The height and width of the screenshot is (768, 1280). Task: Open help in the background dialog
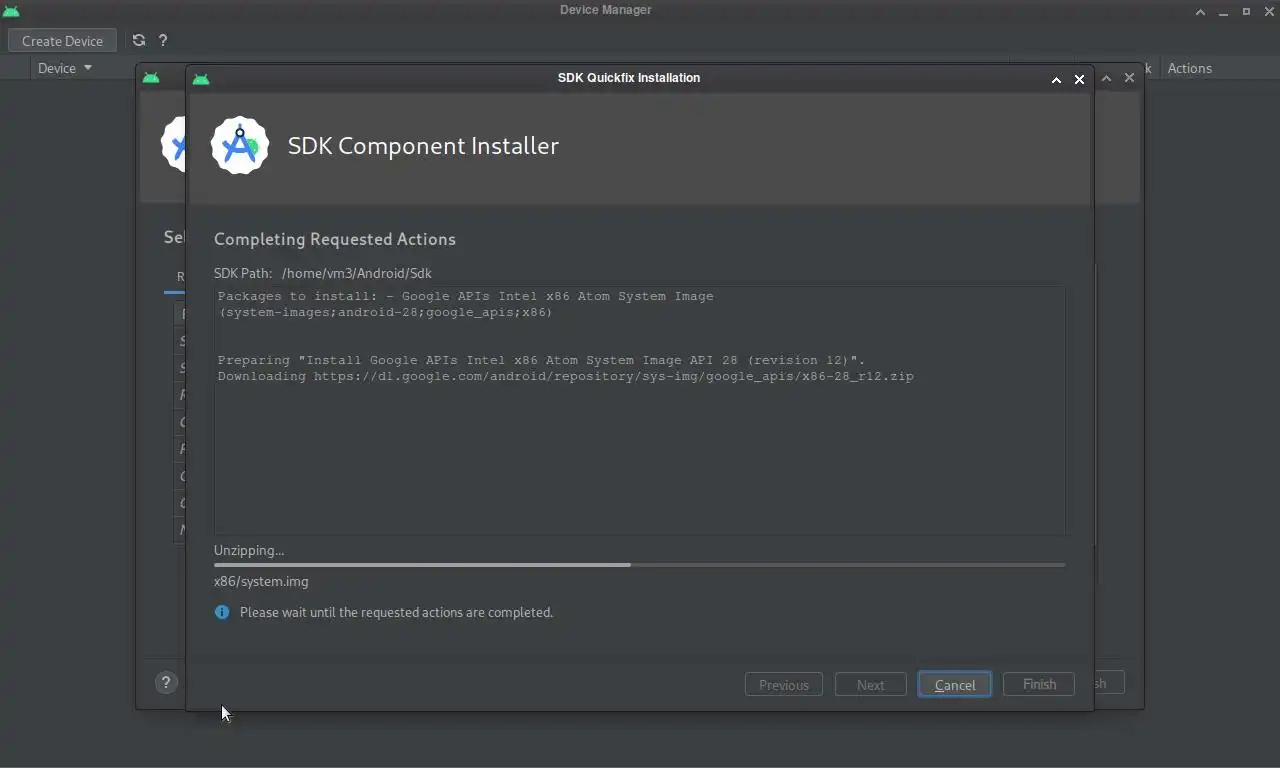[166, 682]
